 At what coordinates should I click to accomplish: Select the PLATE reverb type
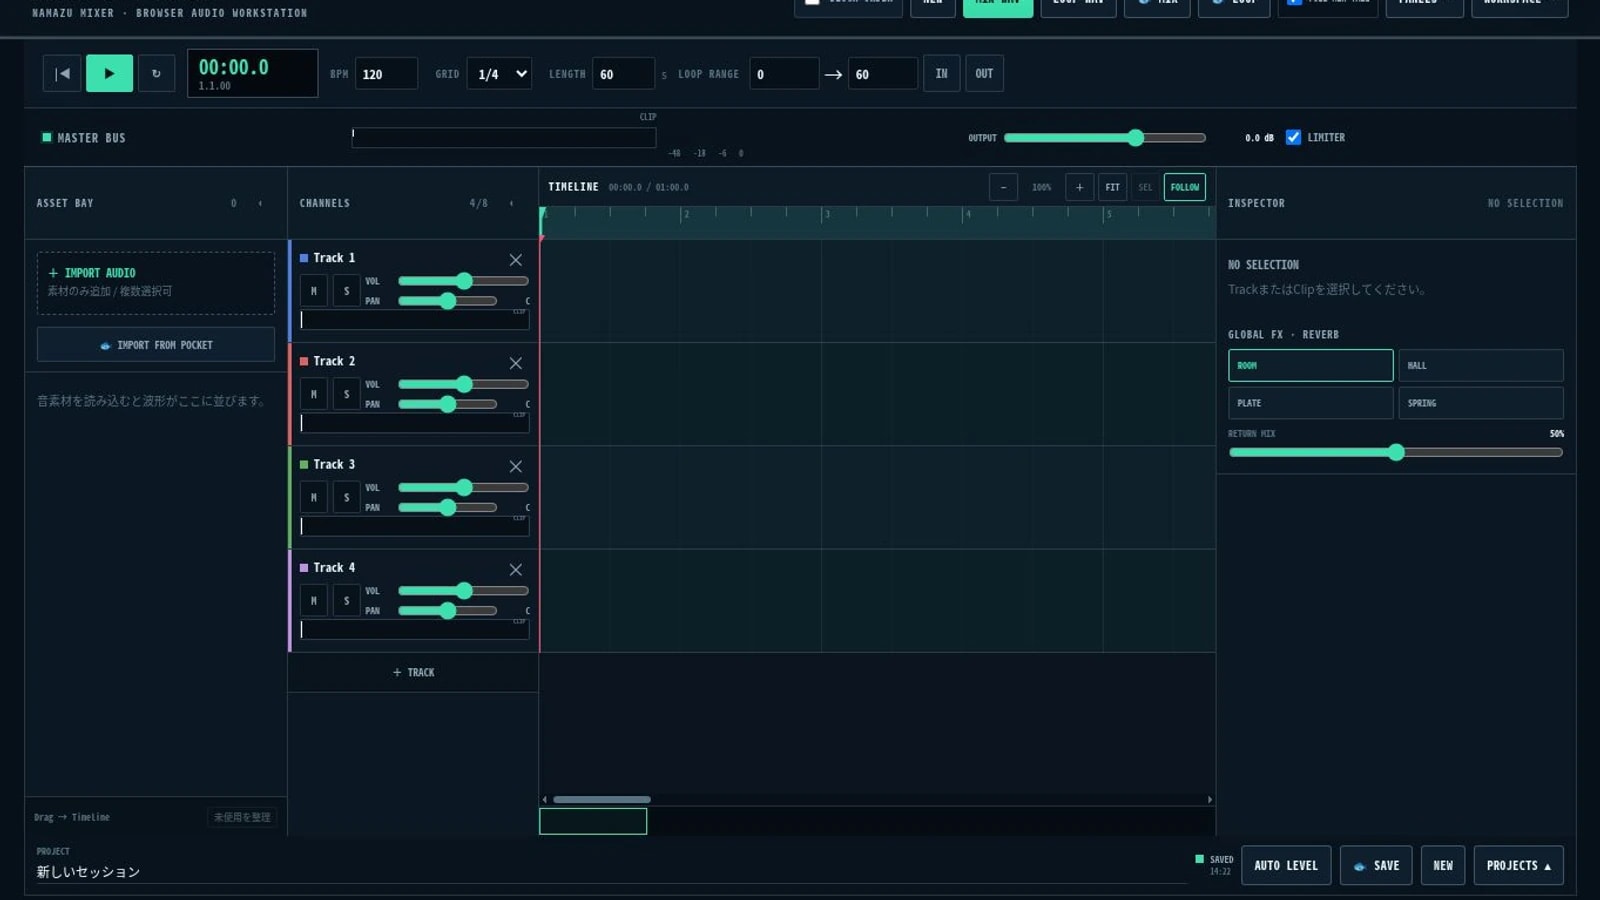click(1310, 403)
